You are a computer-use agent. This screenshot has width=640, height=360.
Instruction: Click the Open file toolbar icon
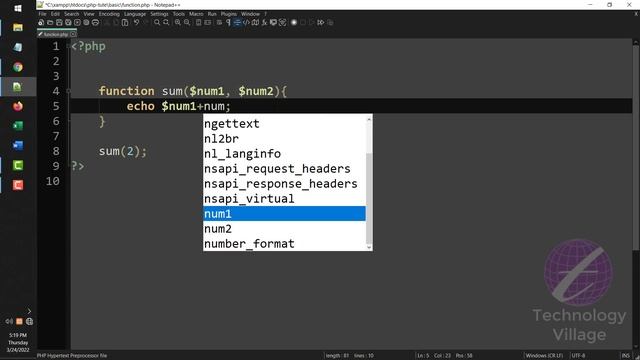click(50, 22)
